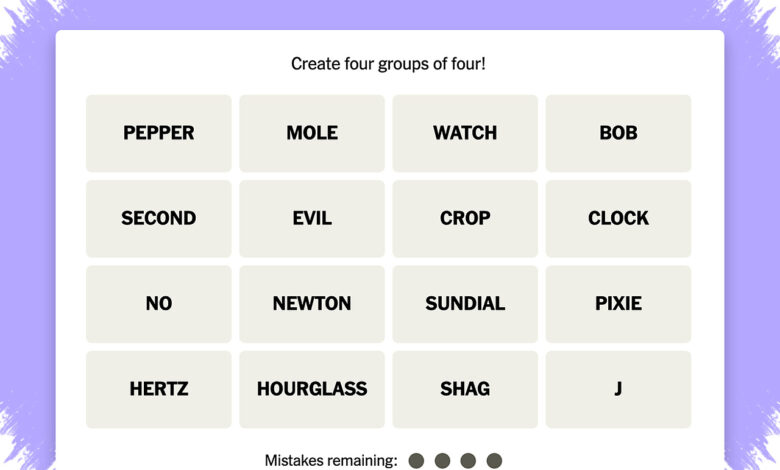Select the NEWTON word tile
Screen dimensions: 780x470
(x=312, y=304)
